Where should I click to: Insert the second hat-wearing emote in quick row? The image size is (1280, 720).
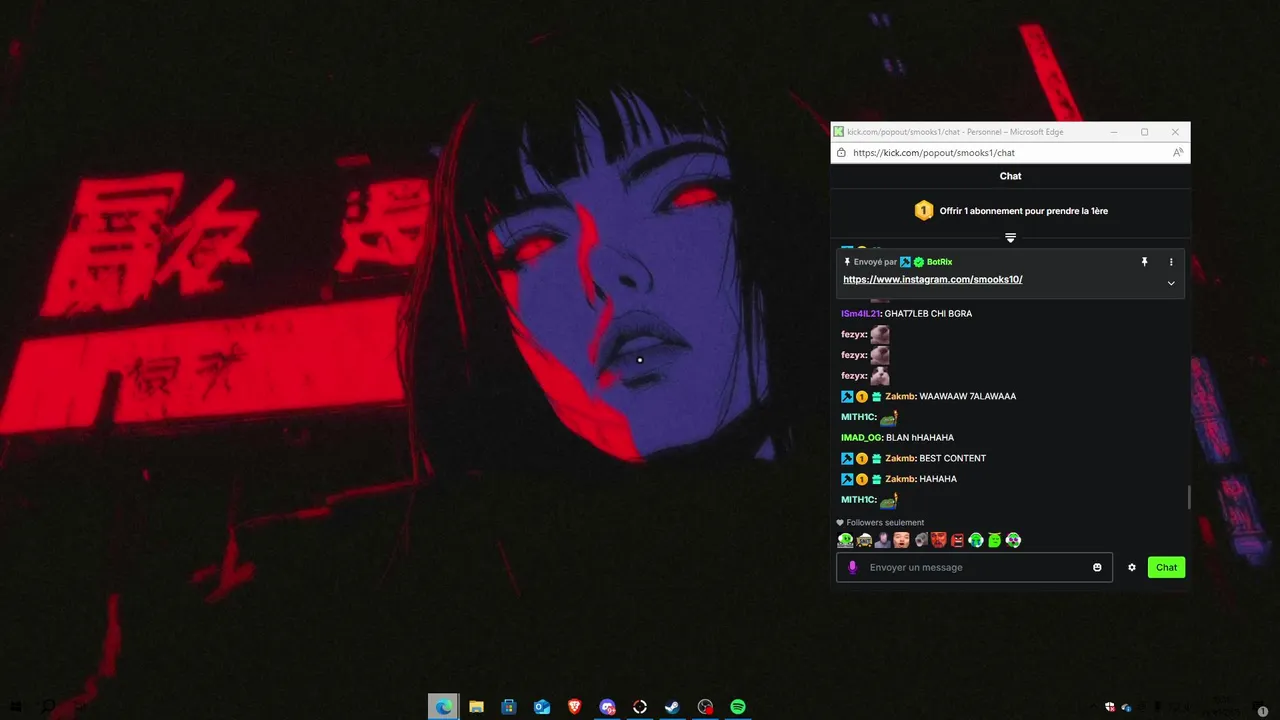864,540
